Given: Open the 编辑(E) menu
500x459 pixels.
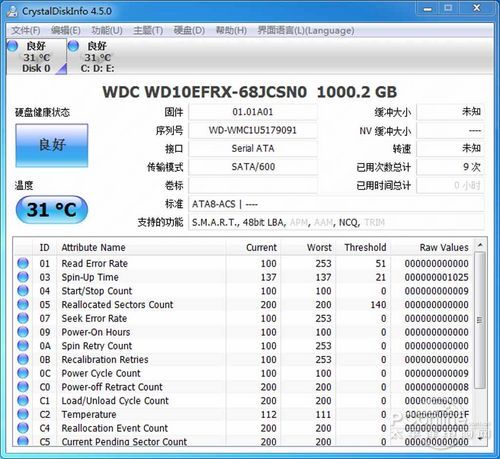Looking at the screenshot, I should point(66,31).
